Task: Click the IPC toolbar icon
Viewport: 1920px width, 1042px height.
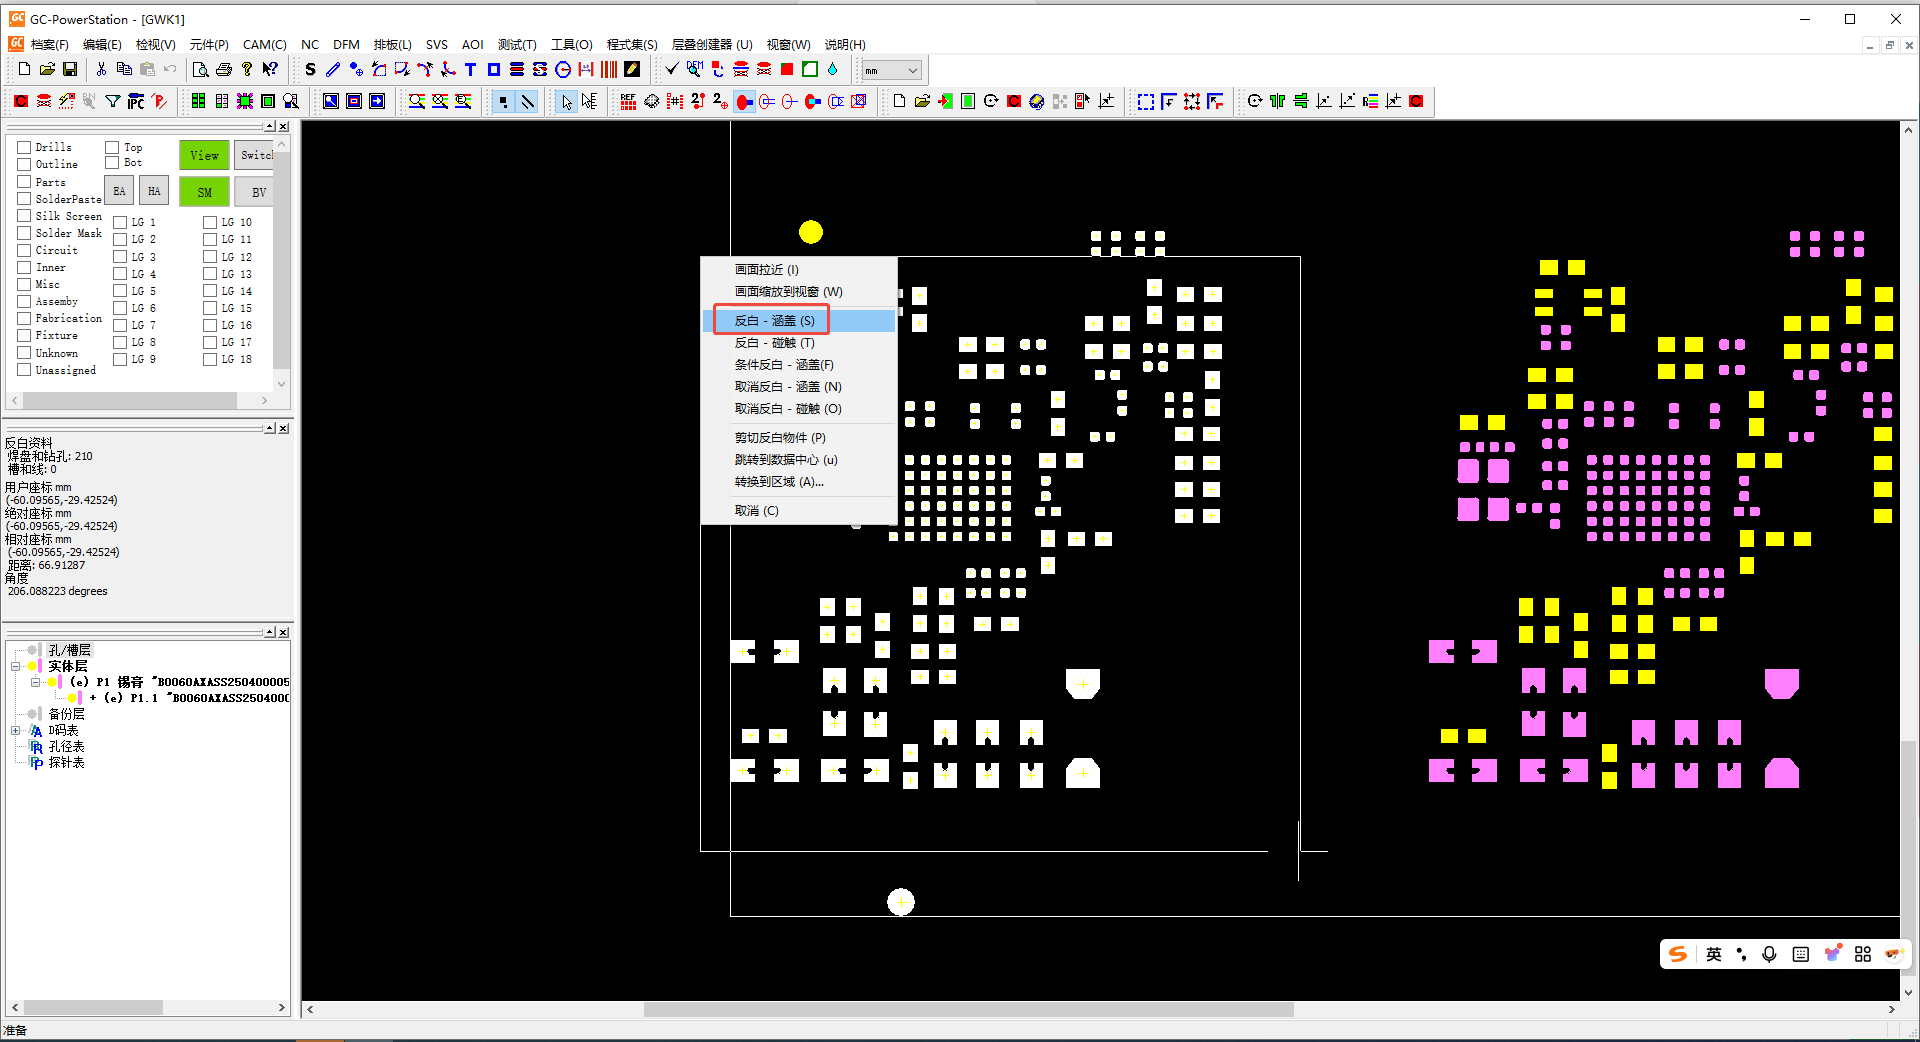Action: tap(136, 101)
